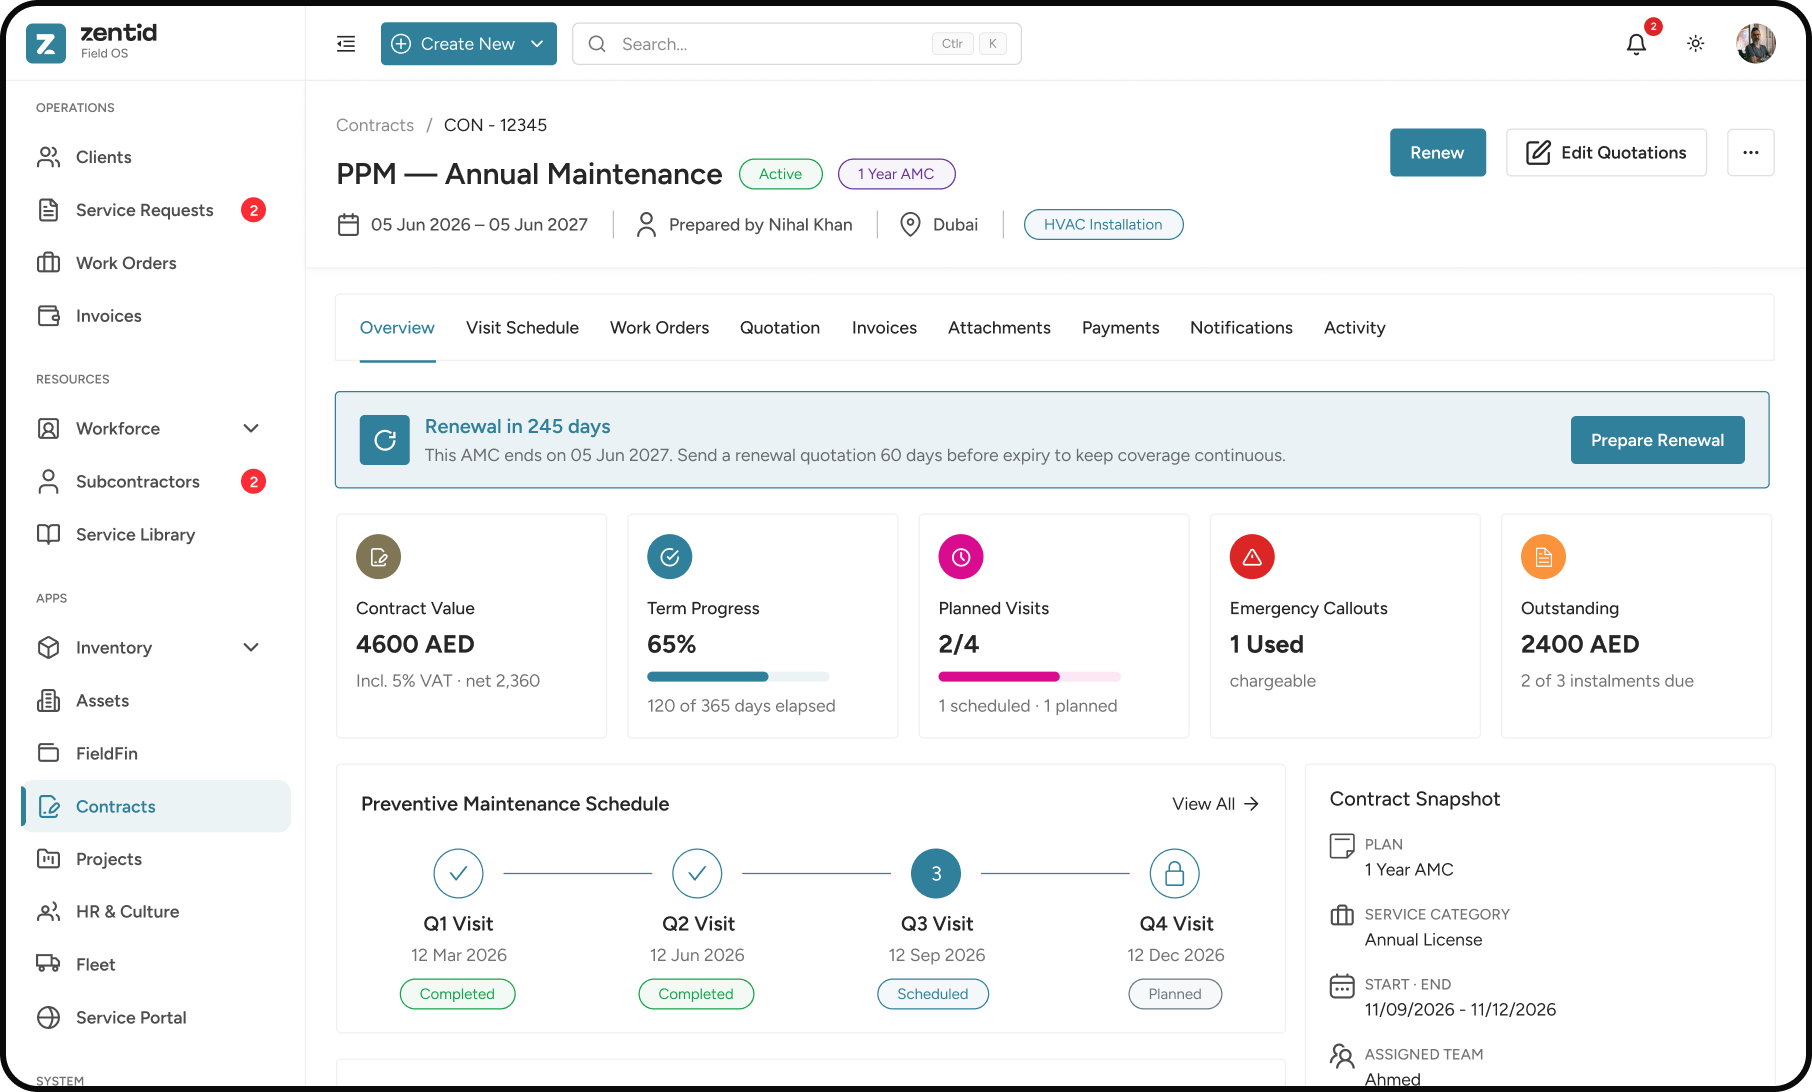The height and width of the screenshot is (1092, 1812).
Task: Click the 1 Year AMC tag
Action: coord(896,174)
